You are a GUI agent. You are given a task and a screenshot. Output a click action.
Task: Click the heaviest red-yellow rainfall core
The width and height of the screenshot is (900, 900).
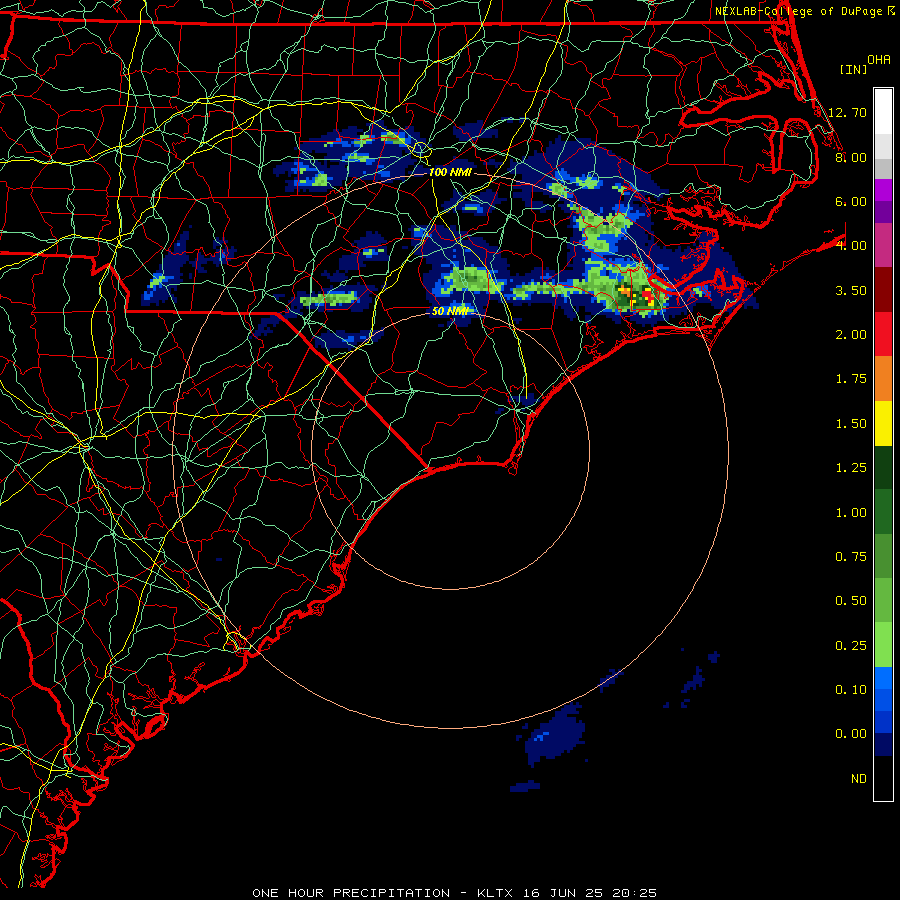647,296
